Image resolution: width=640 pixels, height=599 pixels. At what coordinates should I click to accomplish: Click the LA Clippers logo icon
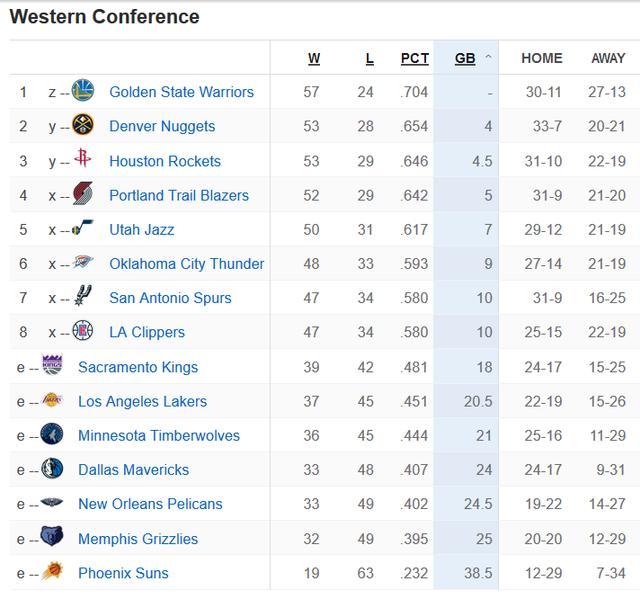click(83, 332)
